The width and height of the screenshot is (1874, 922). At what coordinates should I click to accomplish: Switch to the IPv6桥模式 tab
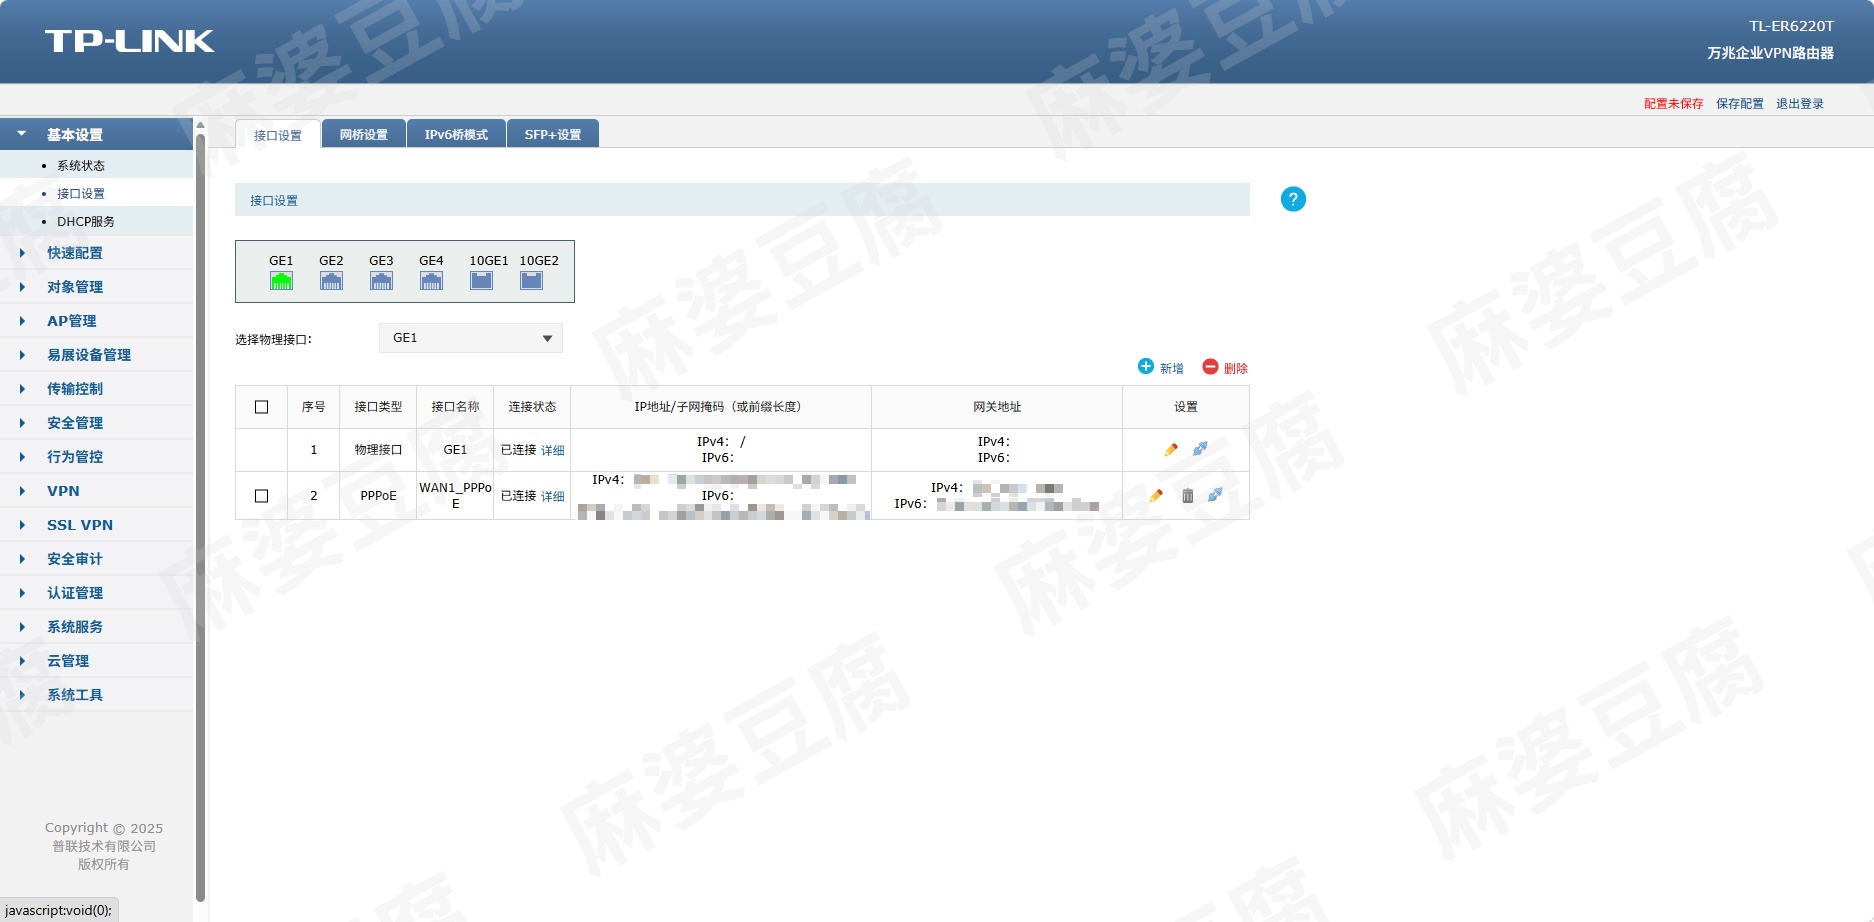tap(456, 134)
